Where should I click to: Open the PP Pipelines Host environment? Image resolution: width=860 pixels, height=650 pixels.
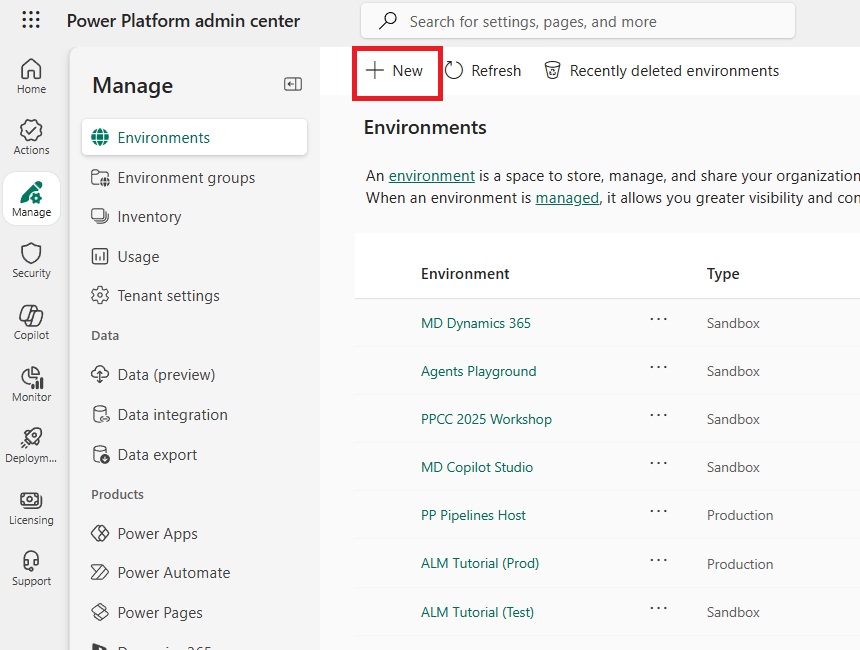473,515
